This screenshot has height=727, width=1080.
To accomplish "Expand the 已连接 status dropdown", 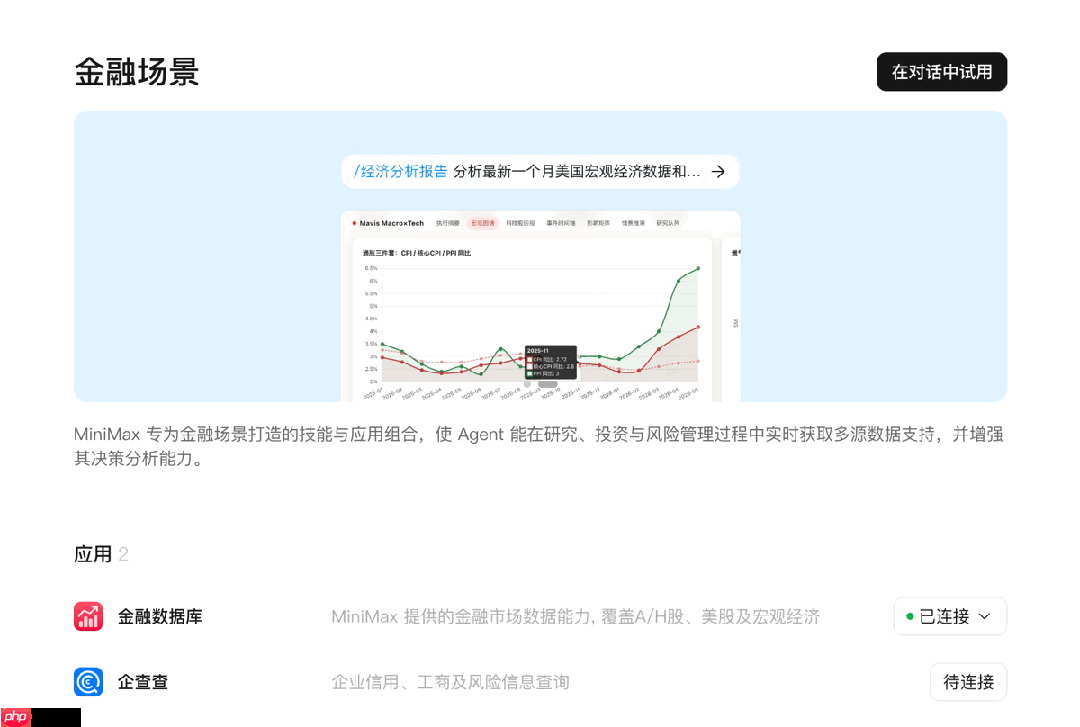I will pos(950,616).
